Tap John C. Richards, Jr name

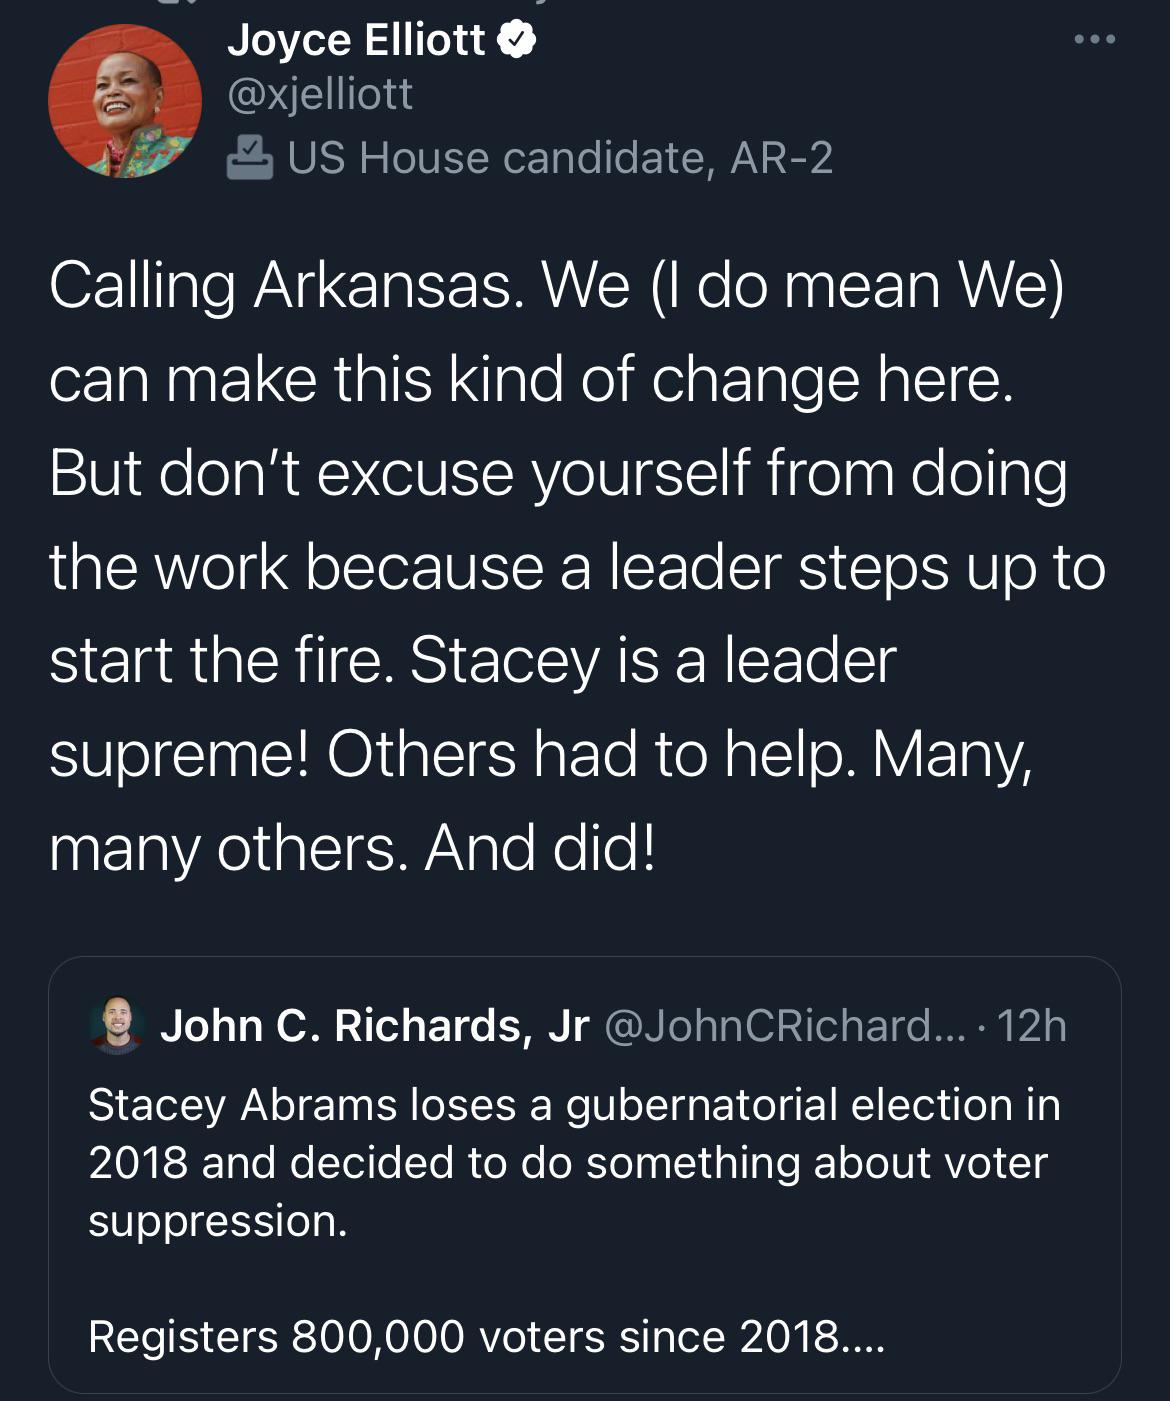tap(374, 1025)
